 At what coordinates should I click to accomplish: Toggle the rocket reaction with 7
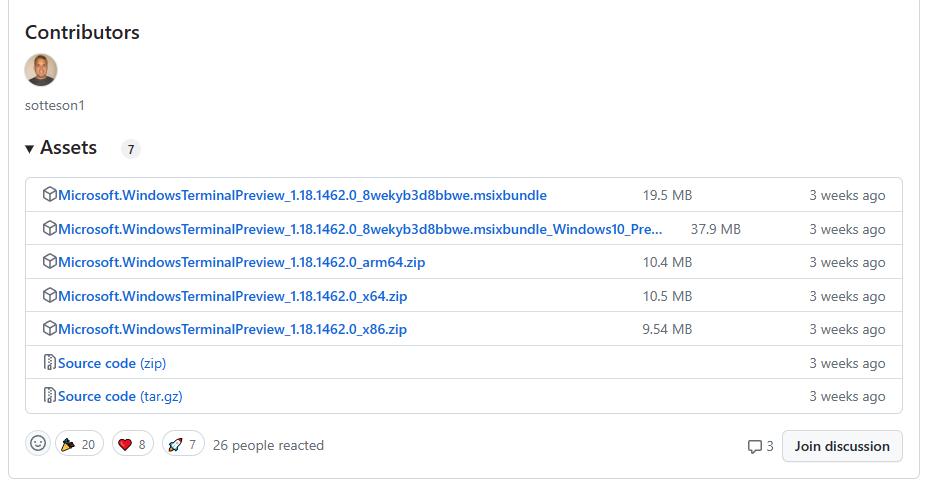[x=183, y=444]
